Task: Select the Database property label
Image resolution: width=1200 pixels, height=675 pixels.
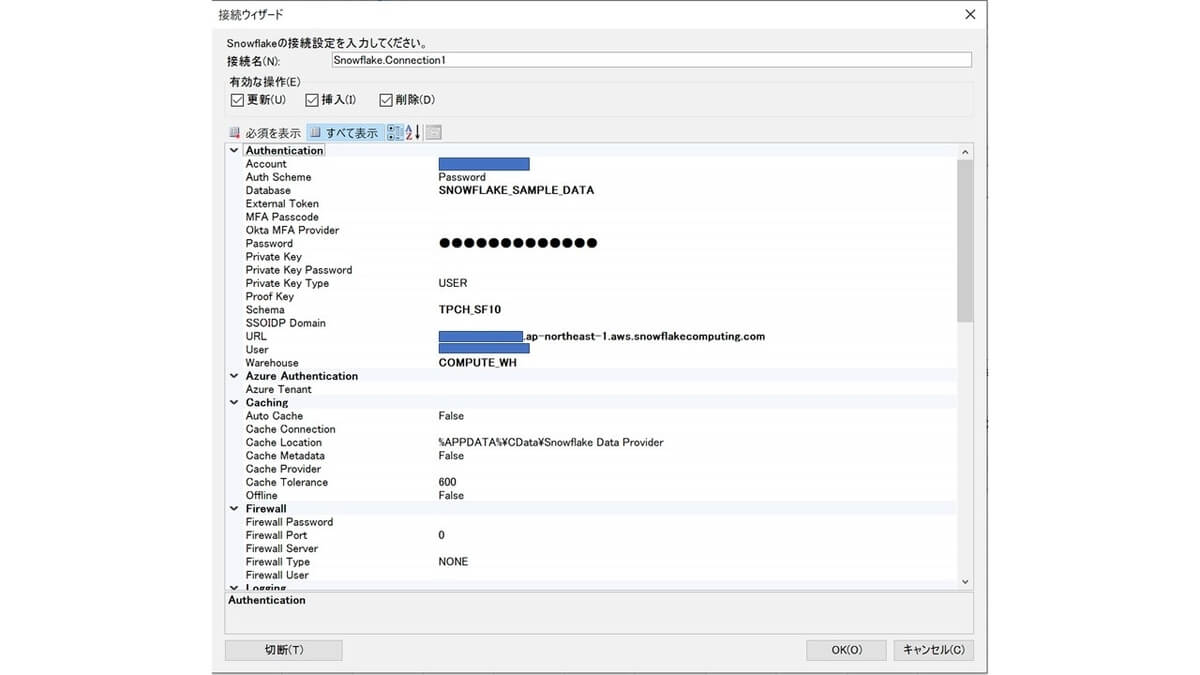Action: click(268, 190)
